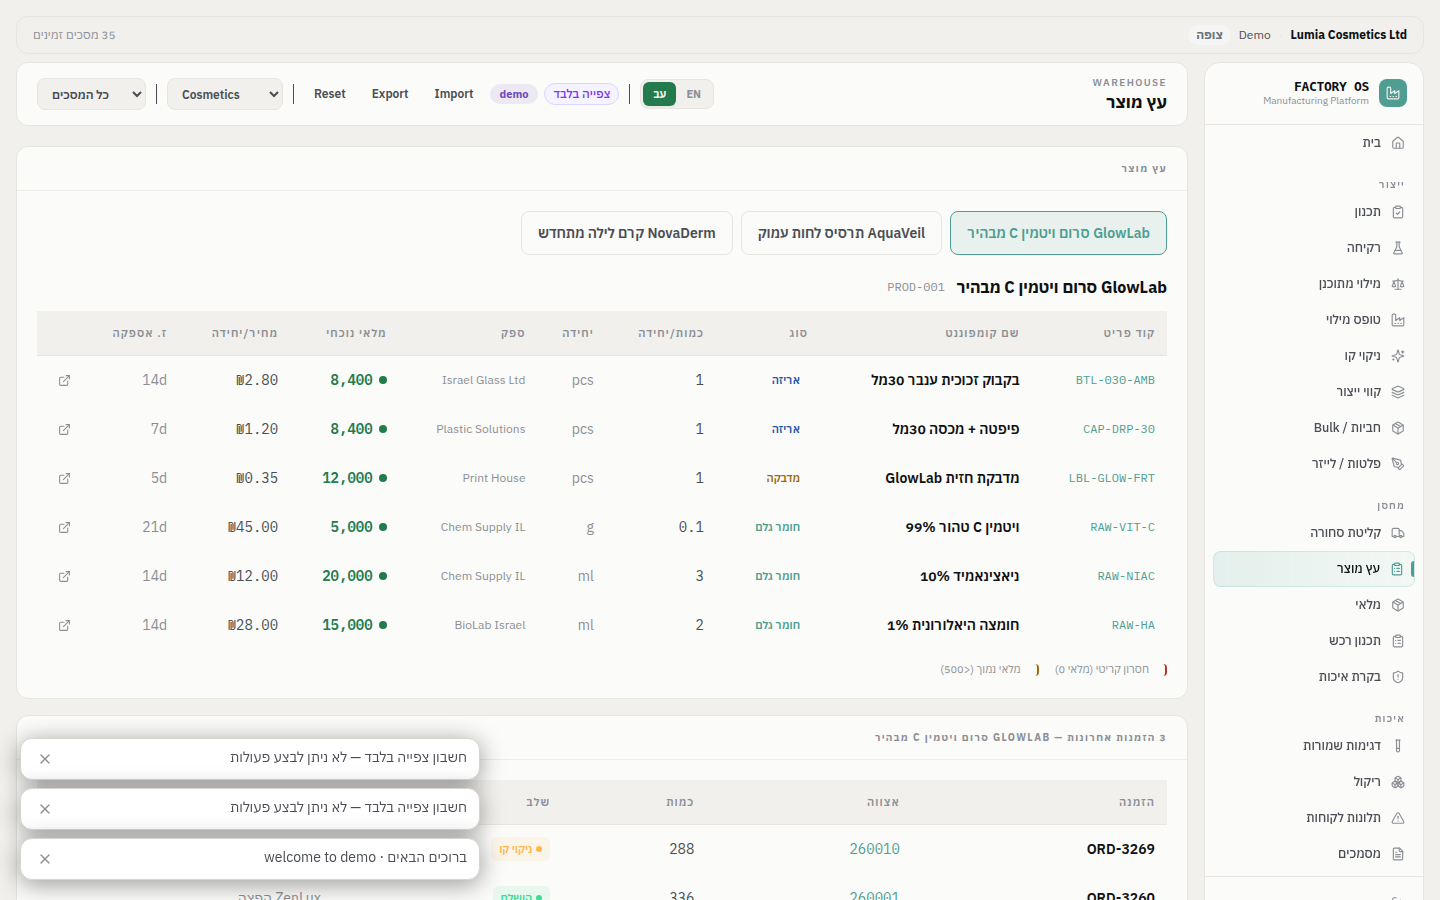Click supplier Print House
Viewport: 1440px width, 900px height.
(x=494, y=478)
